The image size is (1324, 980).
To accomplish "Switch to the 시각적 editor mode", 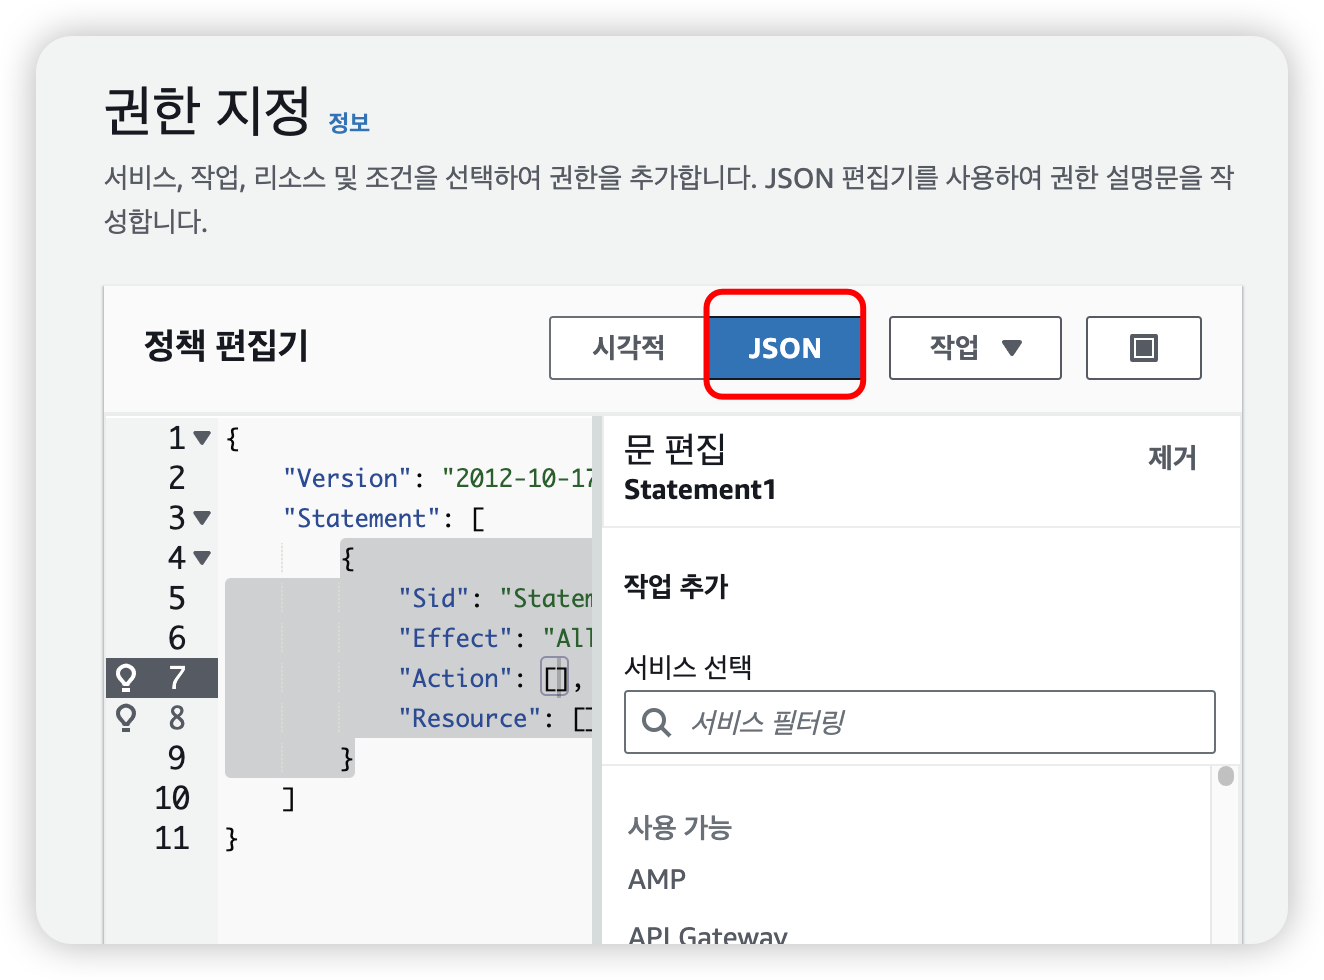I will point(628,348).
